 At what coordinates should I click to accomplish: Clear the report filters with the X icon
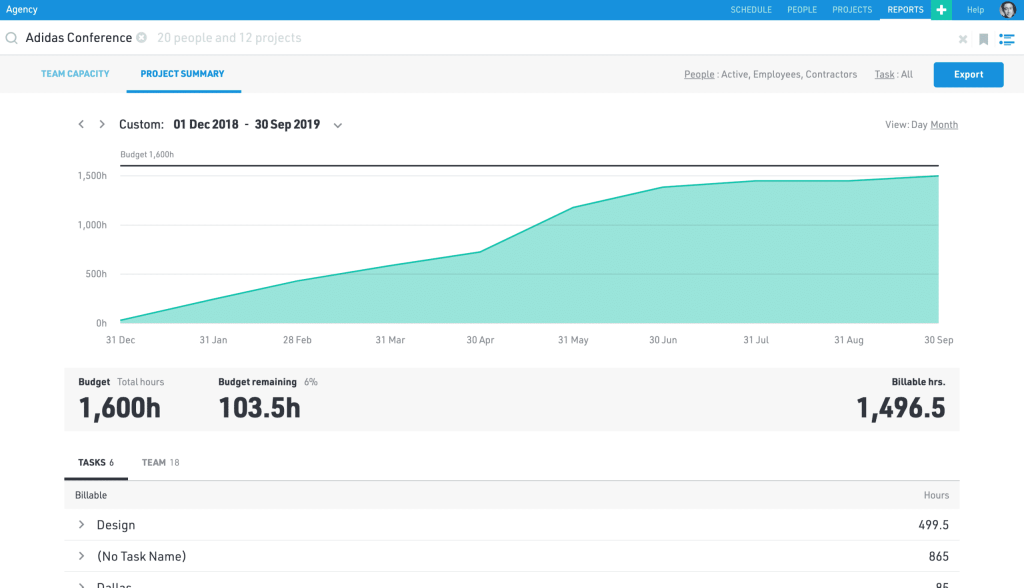click(962, 39)
